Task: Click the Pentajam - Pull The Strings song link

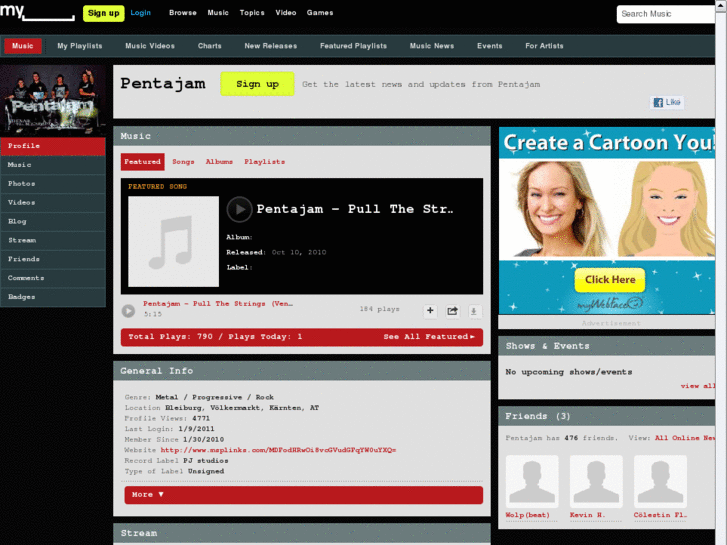Action: [218, 304]
